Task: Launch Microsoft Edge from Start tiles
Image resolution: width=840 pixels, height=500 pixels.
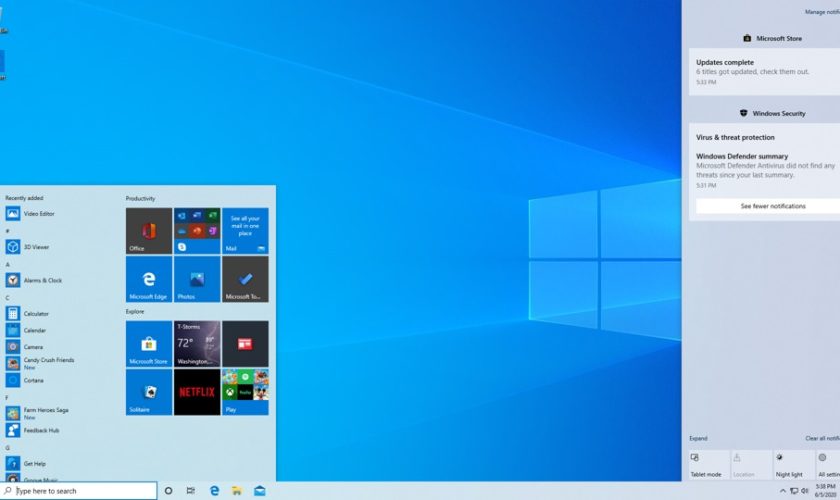Action: tap(149, 279)
